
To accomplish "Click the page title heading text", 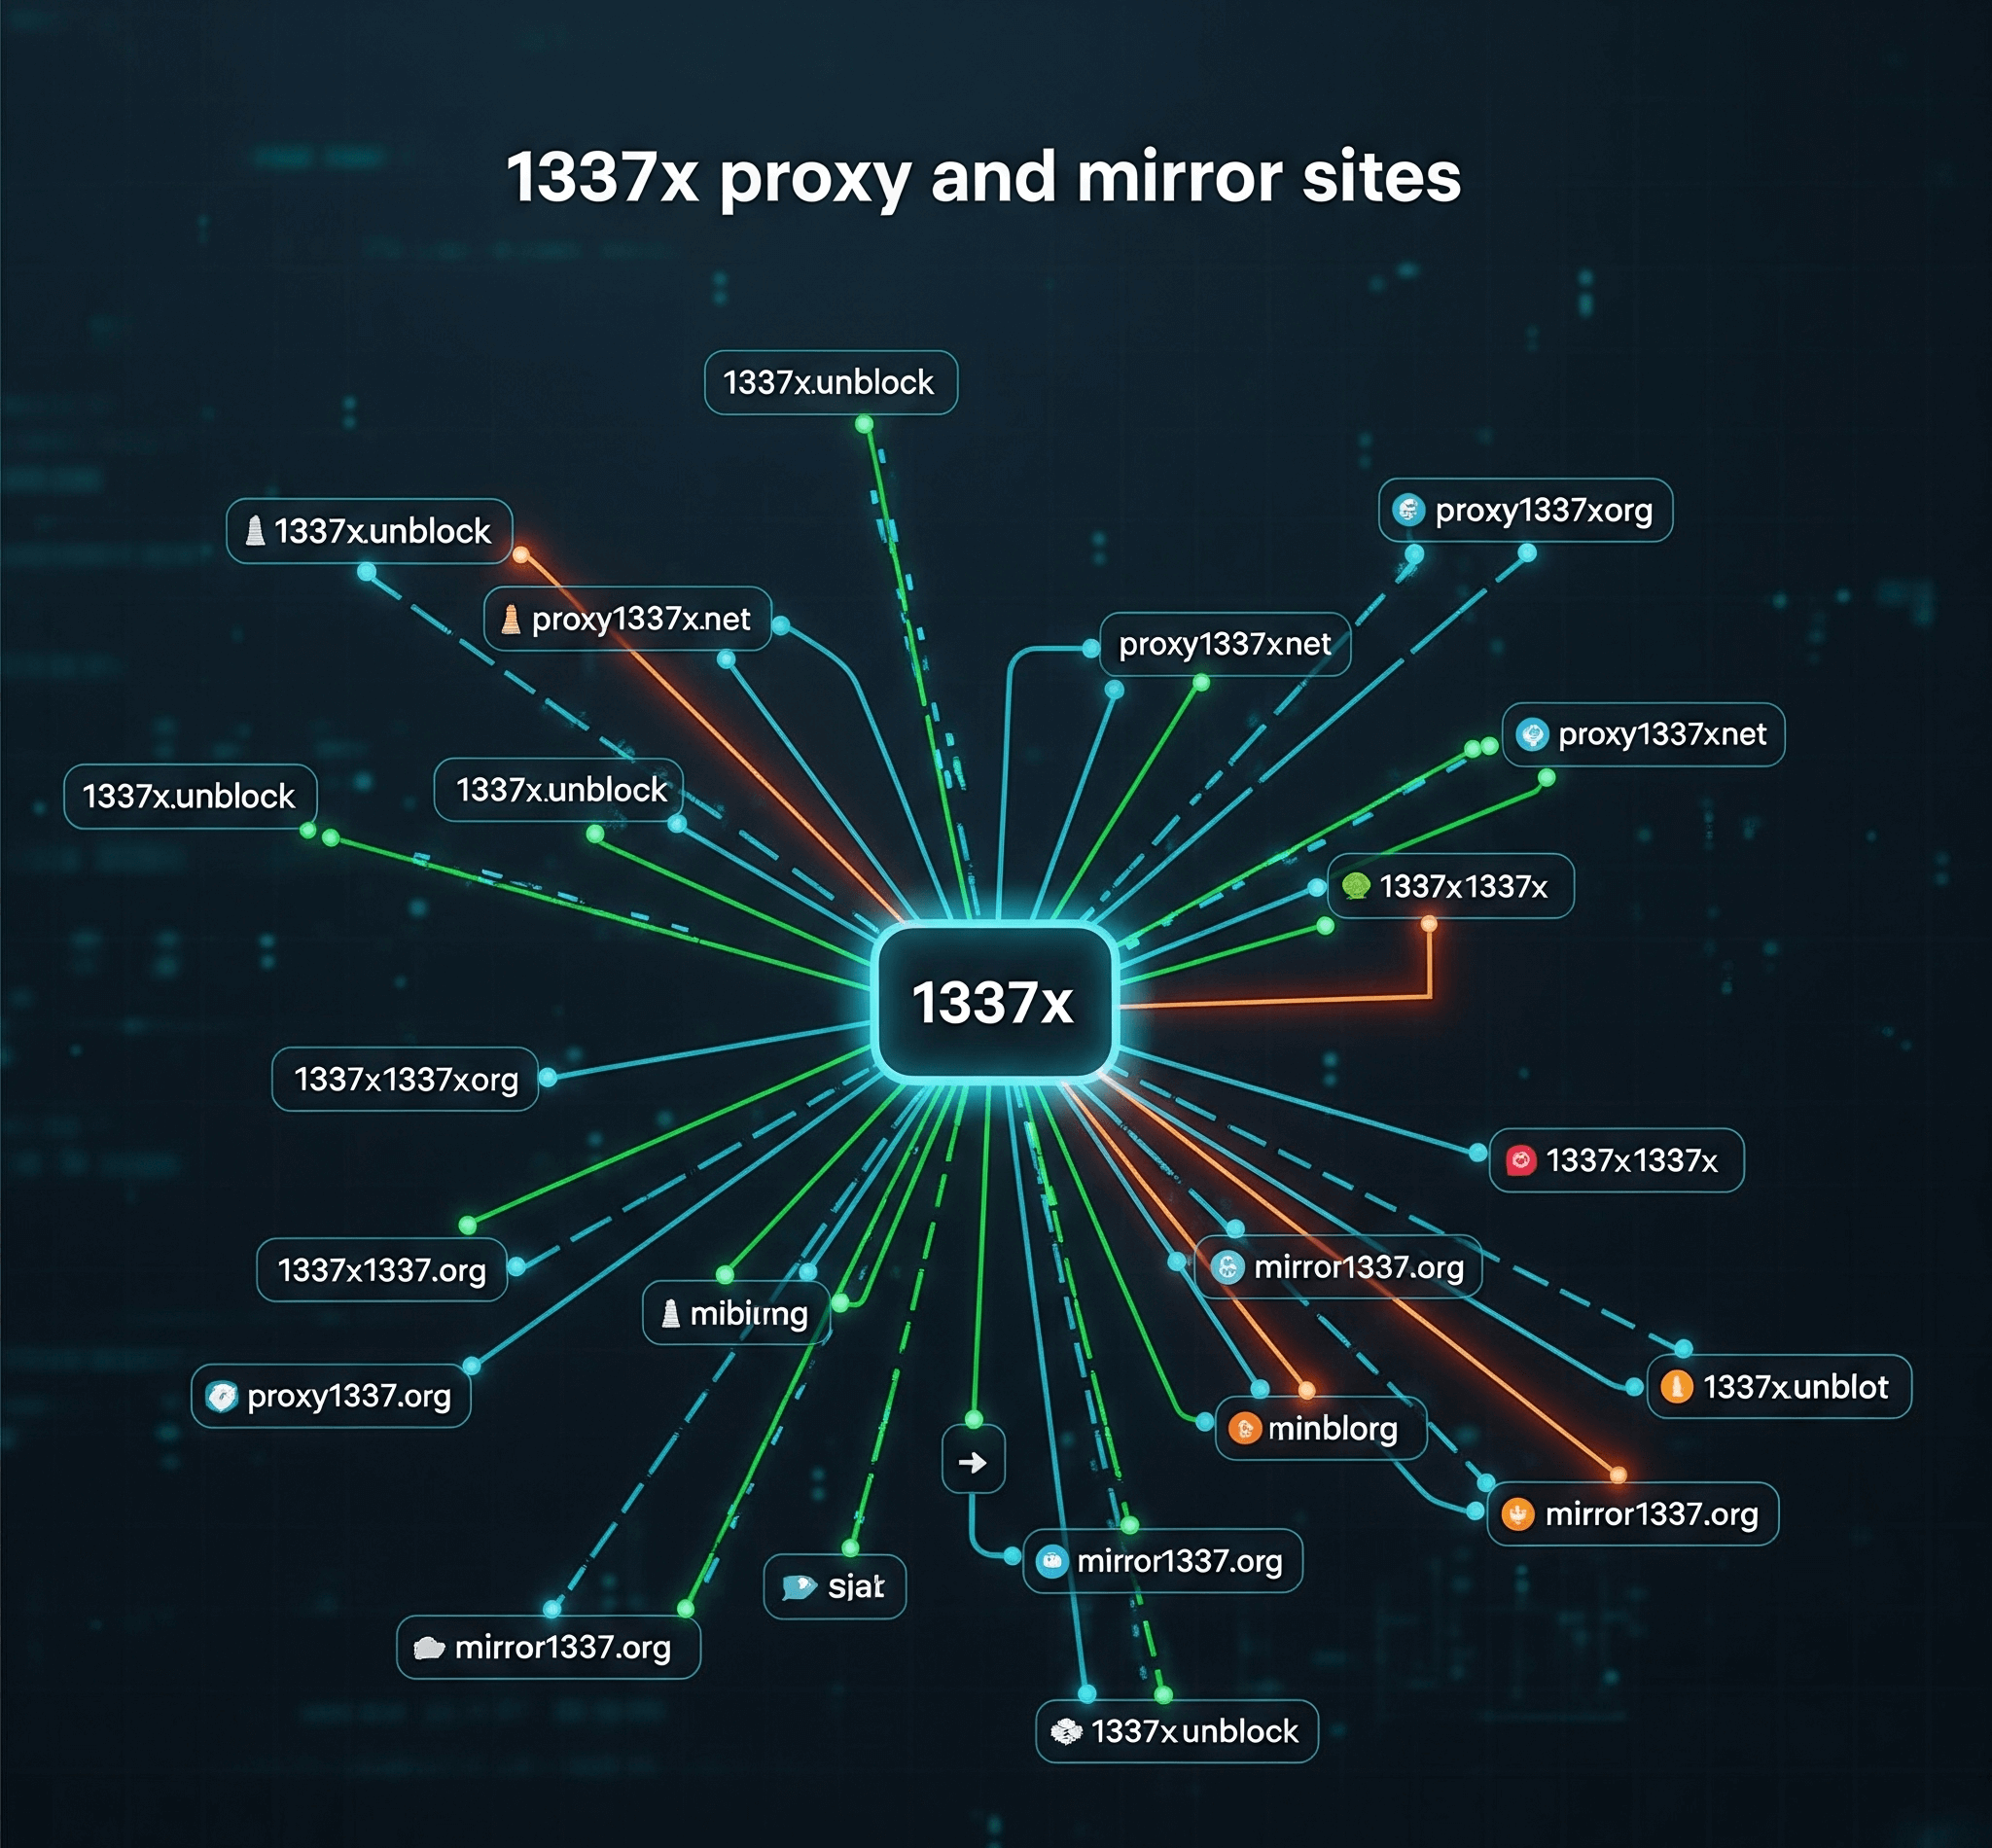I will pos(983,177).
